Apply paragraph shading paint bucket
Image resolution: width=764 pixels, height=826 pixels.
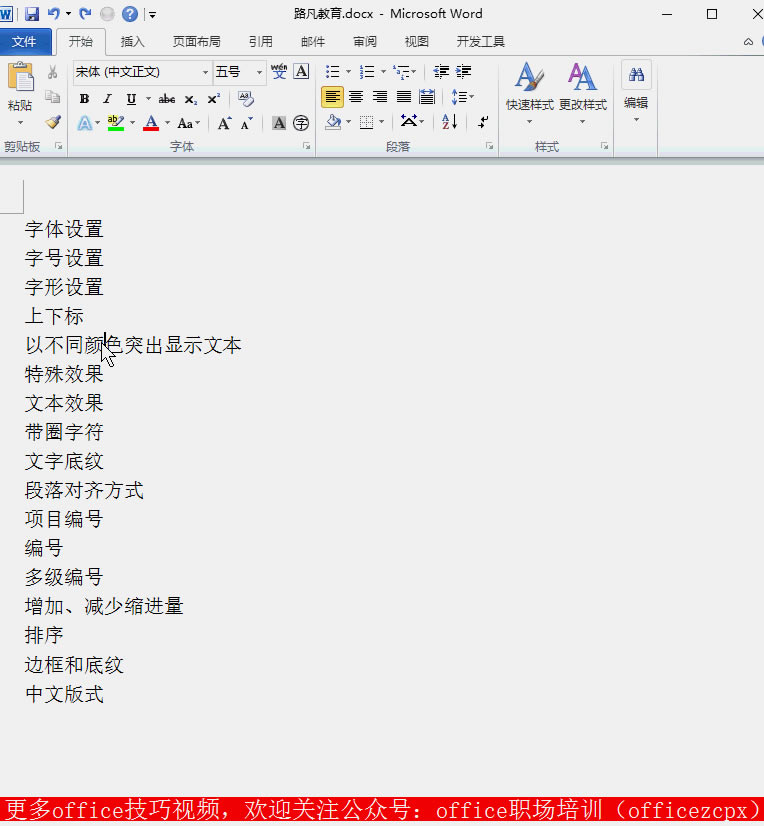click(x=333, y=122)
